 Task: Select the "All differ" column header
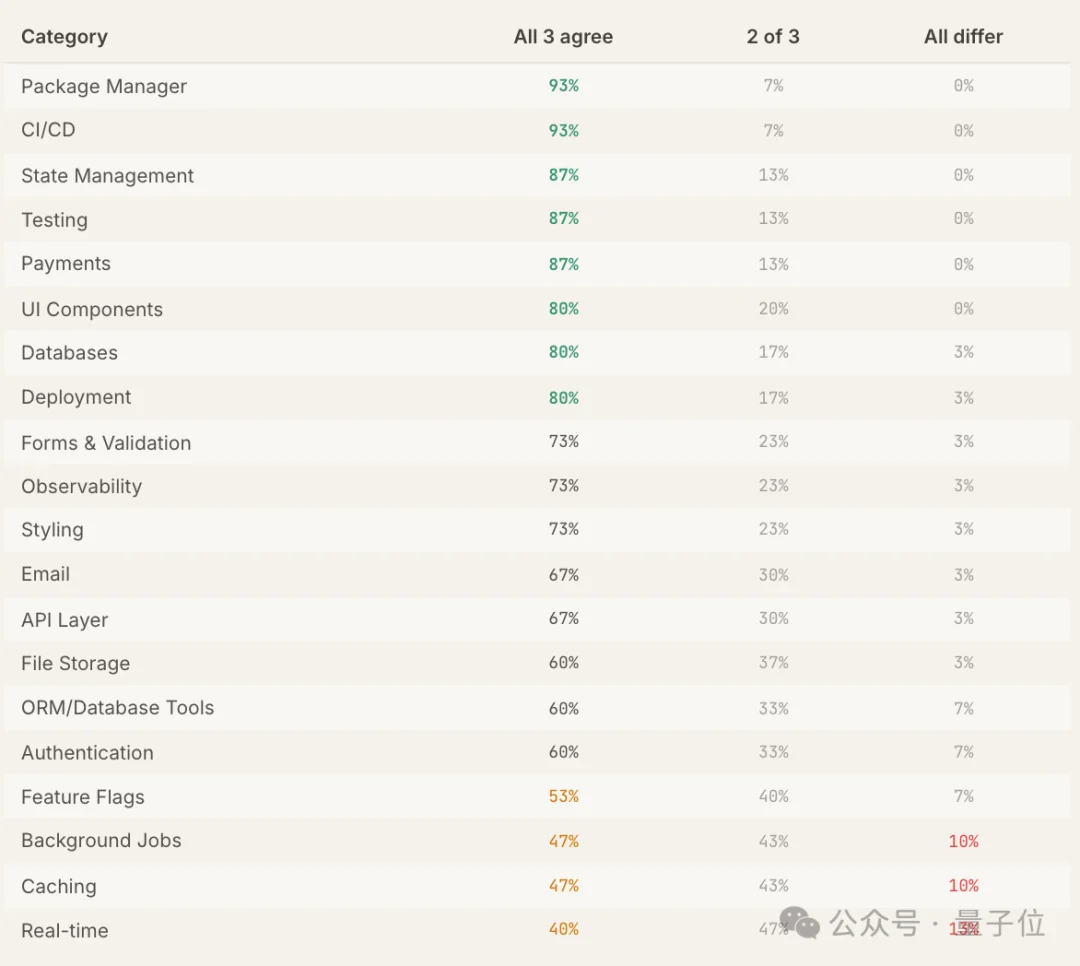pos(963,37)
